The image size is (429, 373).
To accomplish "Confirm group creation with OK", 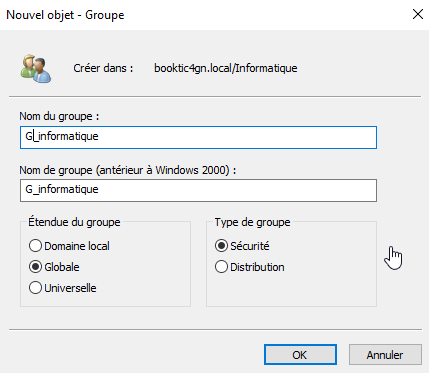I will 300,355.
